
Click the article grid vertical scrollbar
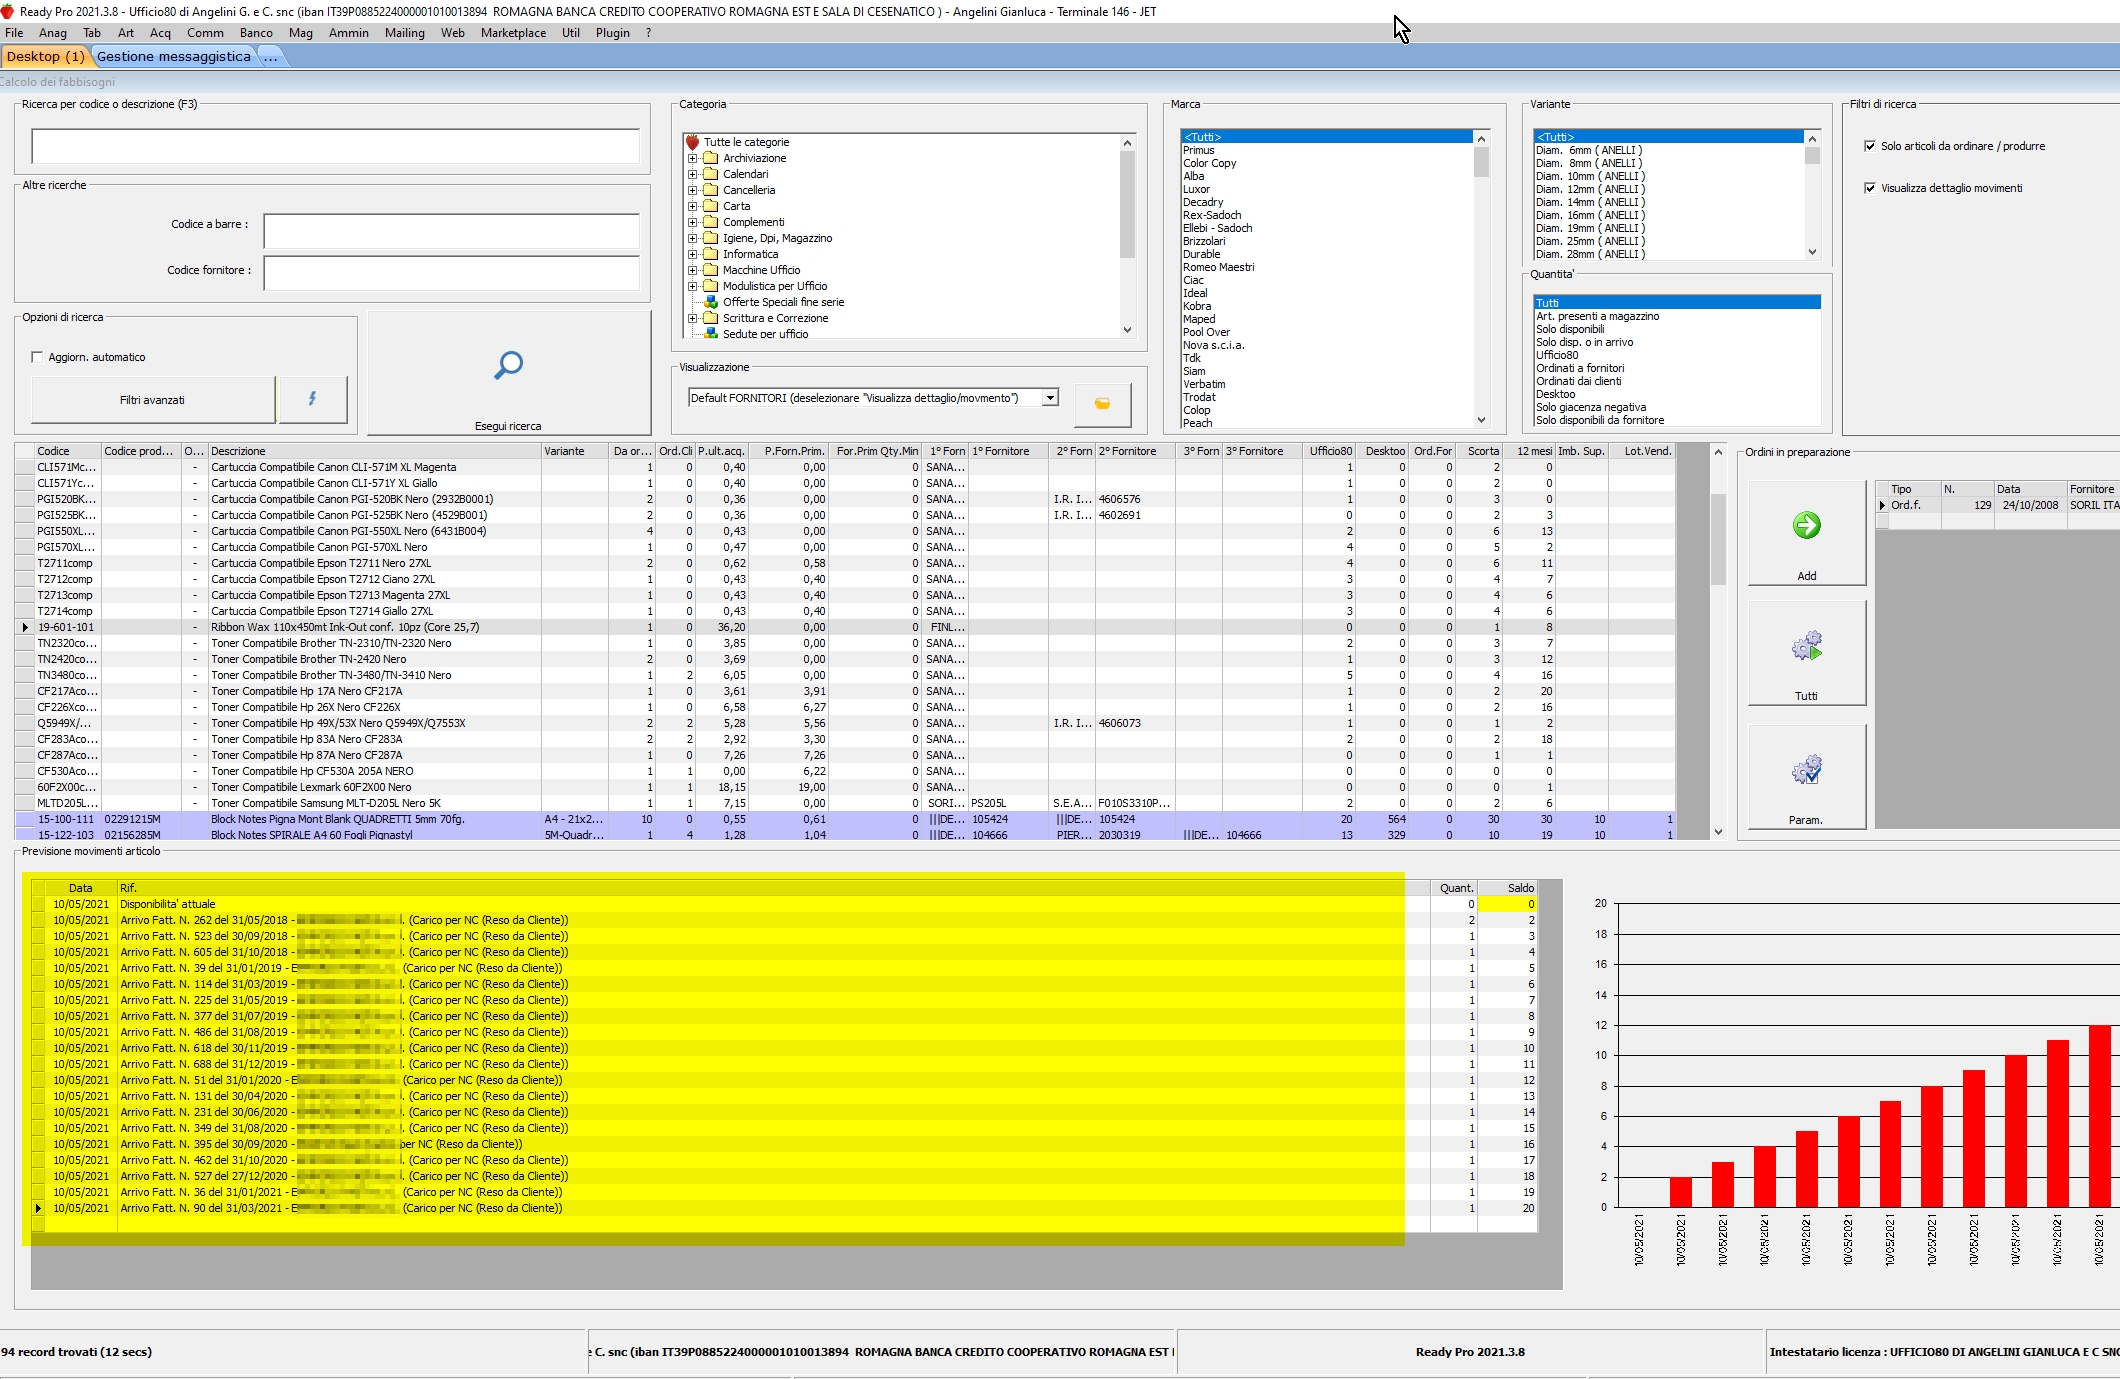click(x=1718, y=644)
